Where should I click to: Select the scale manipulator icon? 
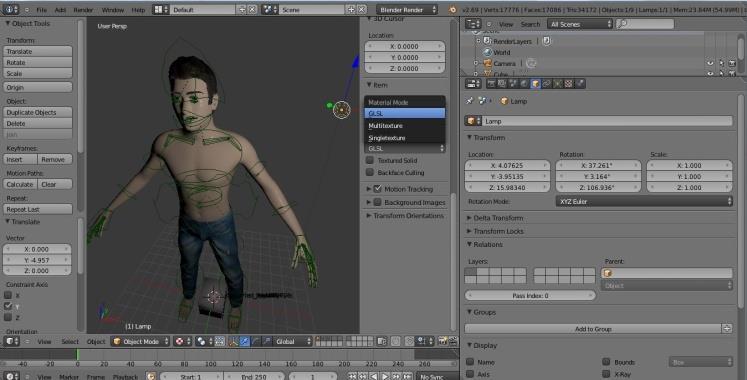pyautogui.click(x=266, y=341)
